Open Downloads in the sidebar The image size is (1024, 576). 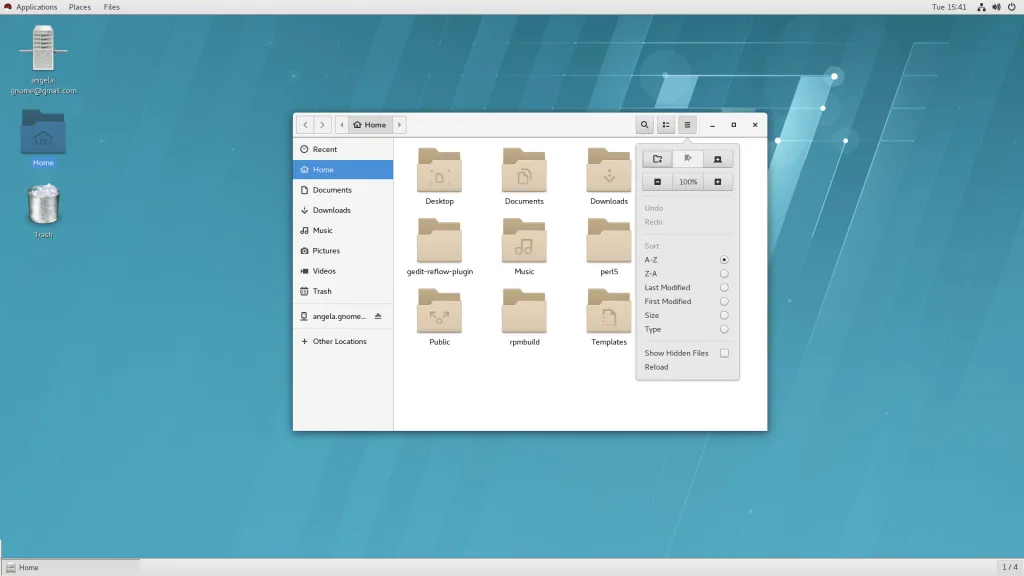coord(343,210)
